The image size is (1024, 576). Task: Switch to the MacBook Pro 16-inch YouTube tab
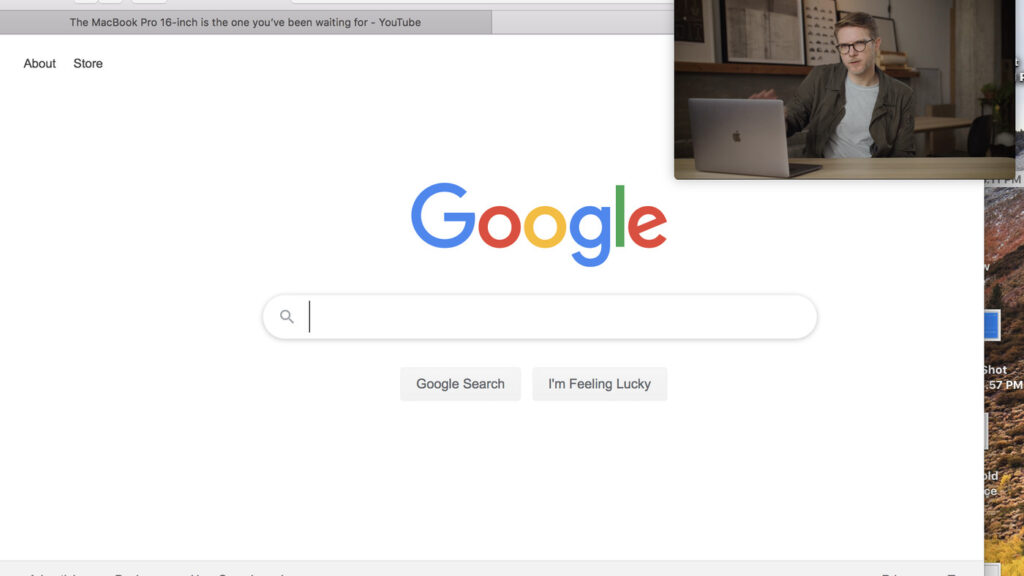pyautogui.click(x=246, y=22)
